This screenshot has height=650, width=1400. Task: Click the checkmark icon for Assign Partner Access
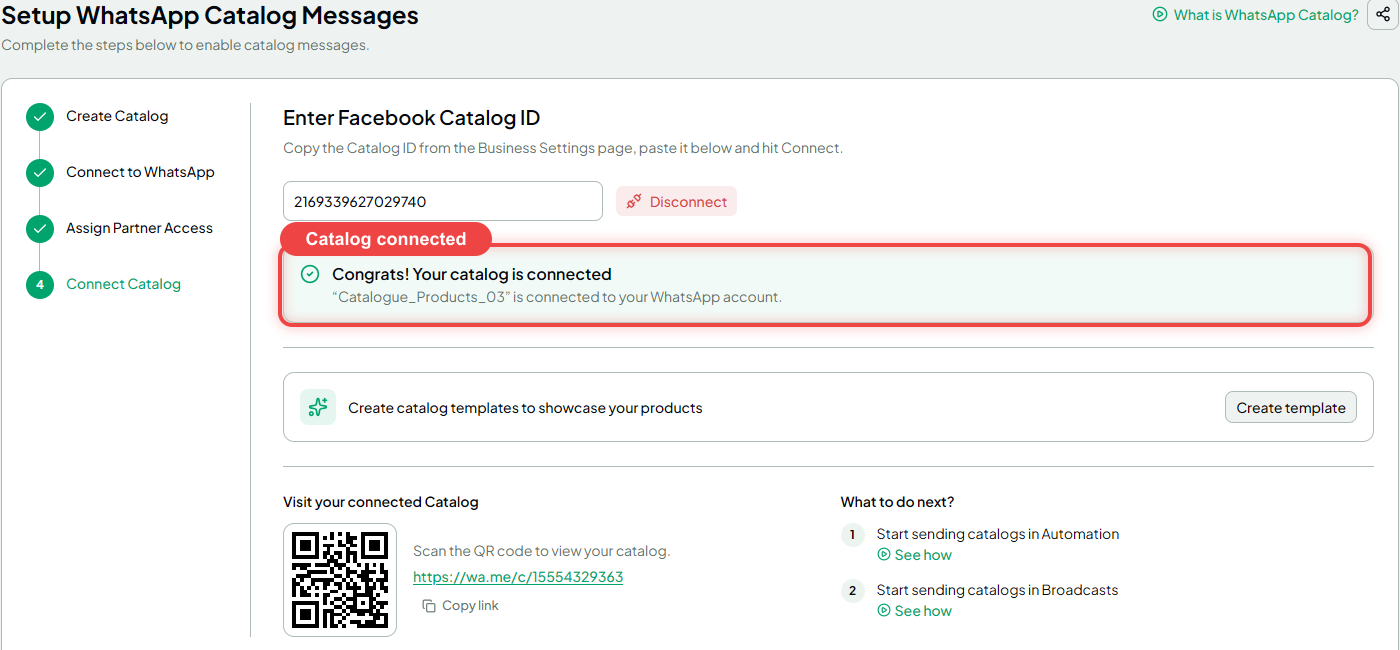click(40, 229)
